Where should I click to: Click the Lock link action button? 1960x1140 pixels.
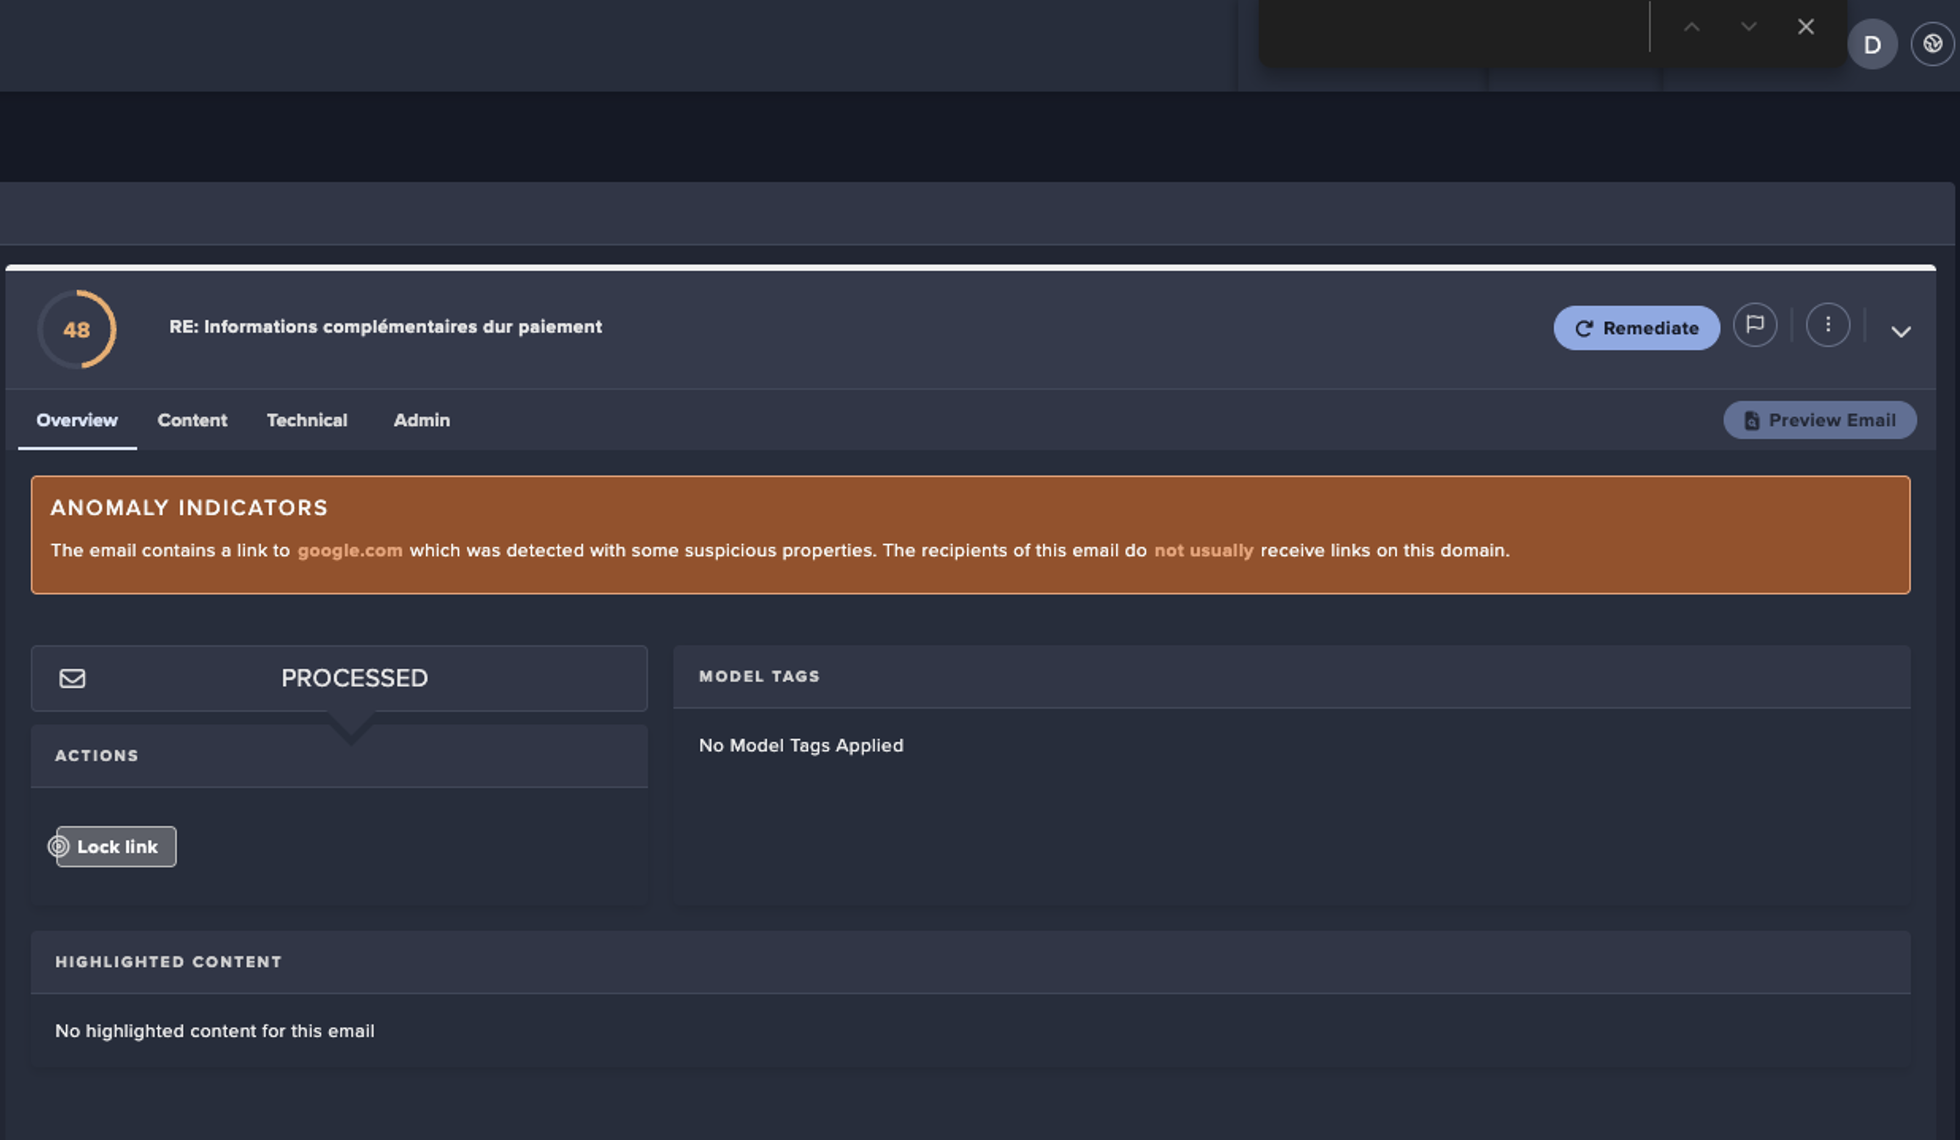pyautogui.click(x=118, y=847)
